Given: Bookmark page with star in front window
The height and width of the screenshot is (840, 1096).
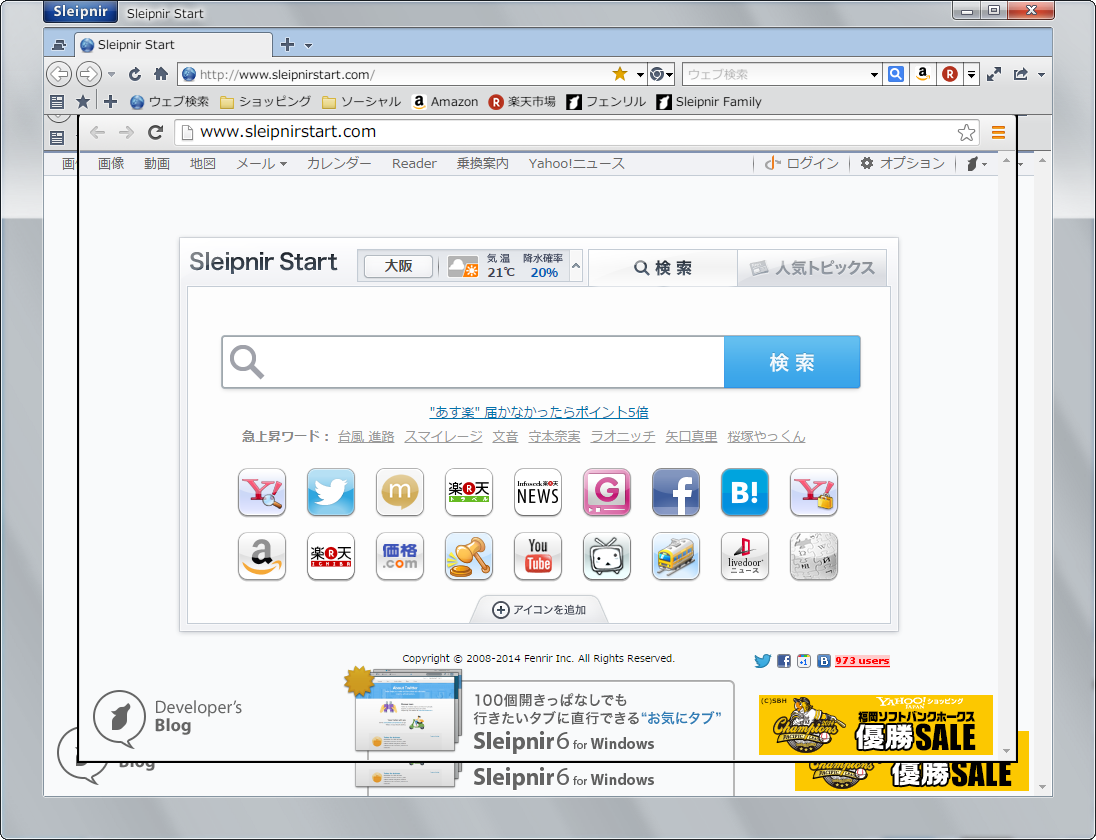Looking at the screenshot, I should 967,132.
